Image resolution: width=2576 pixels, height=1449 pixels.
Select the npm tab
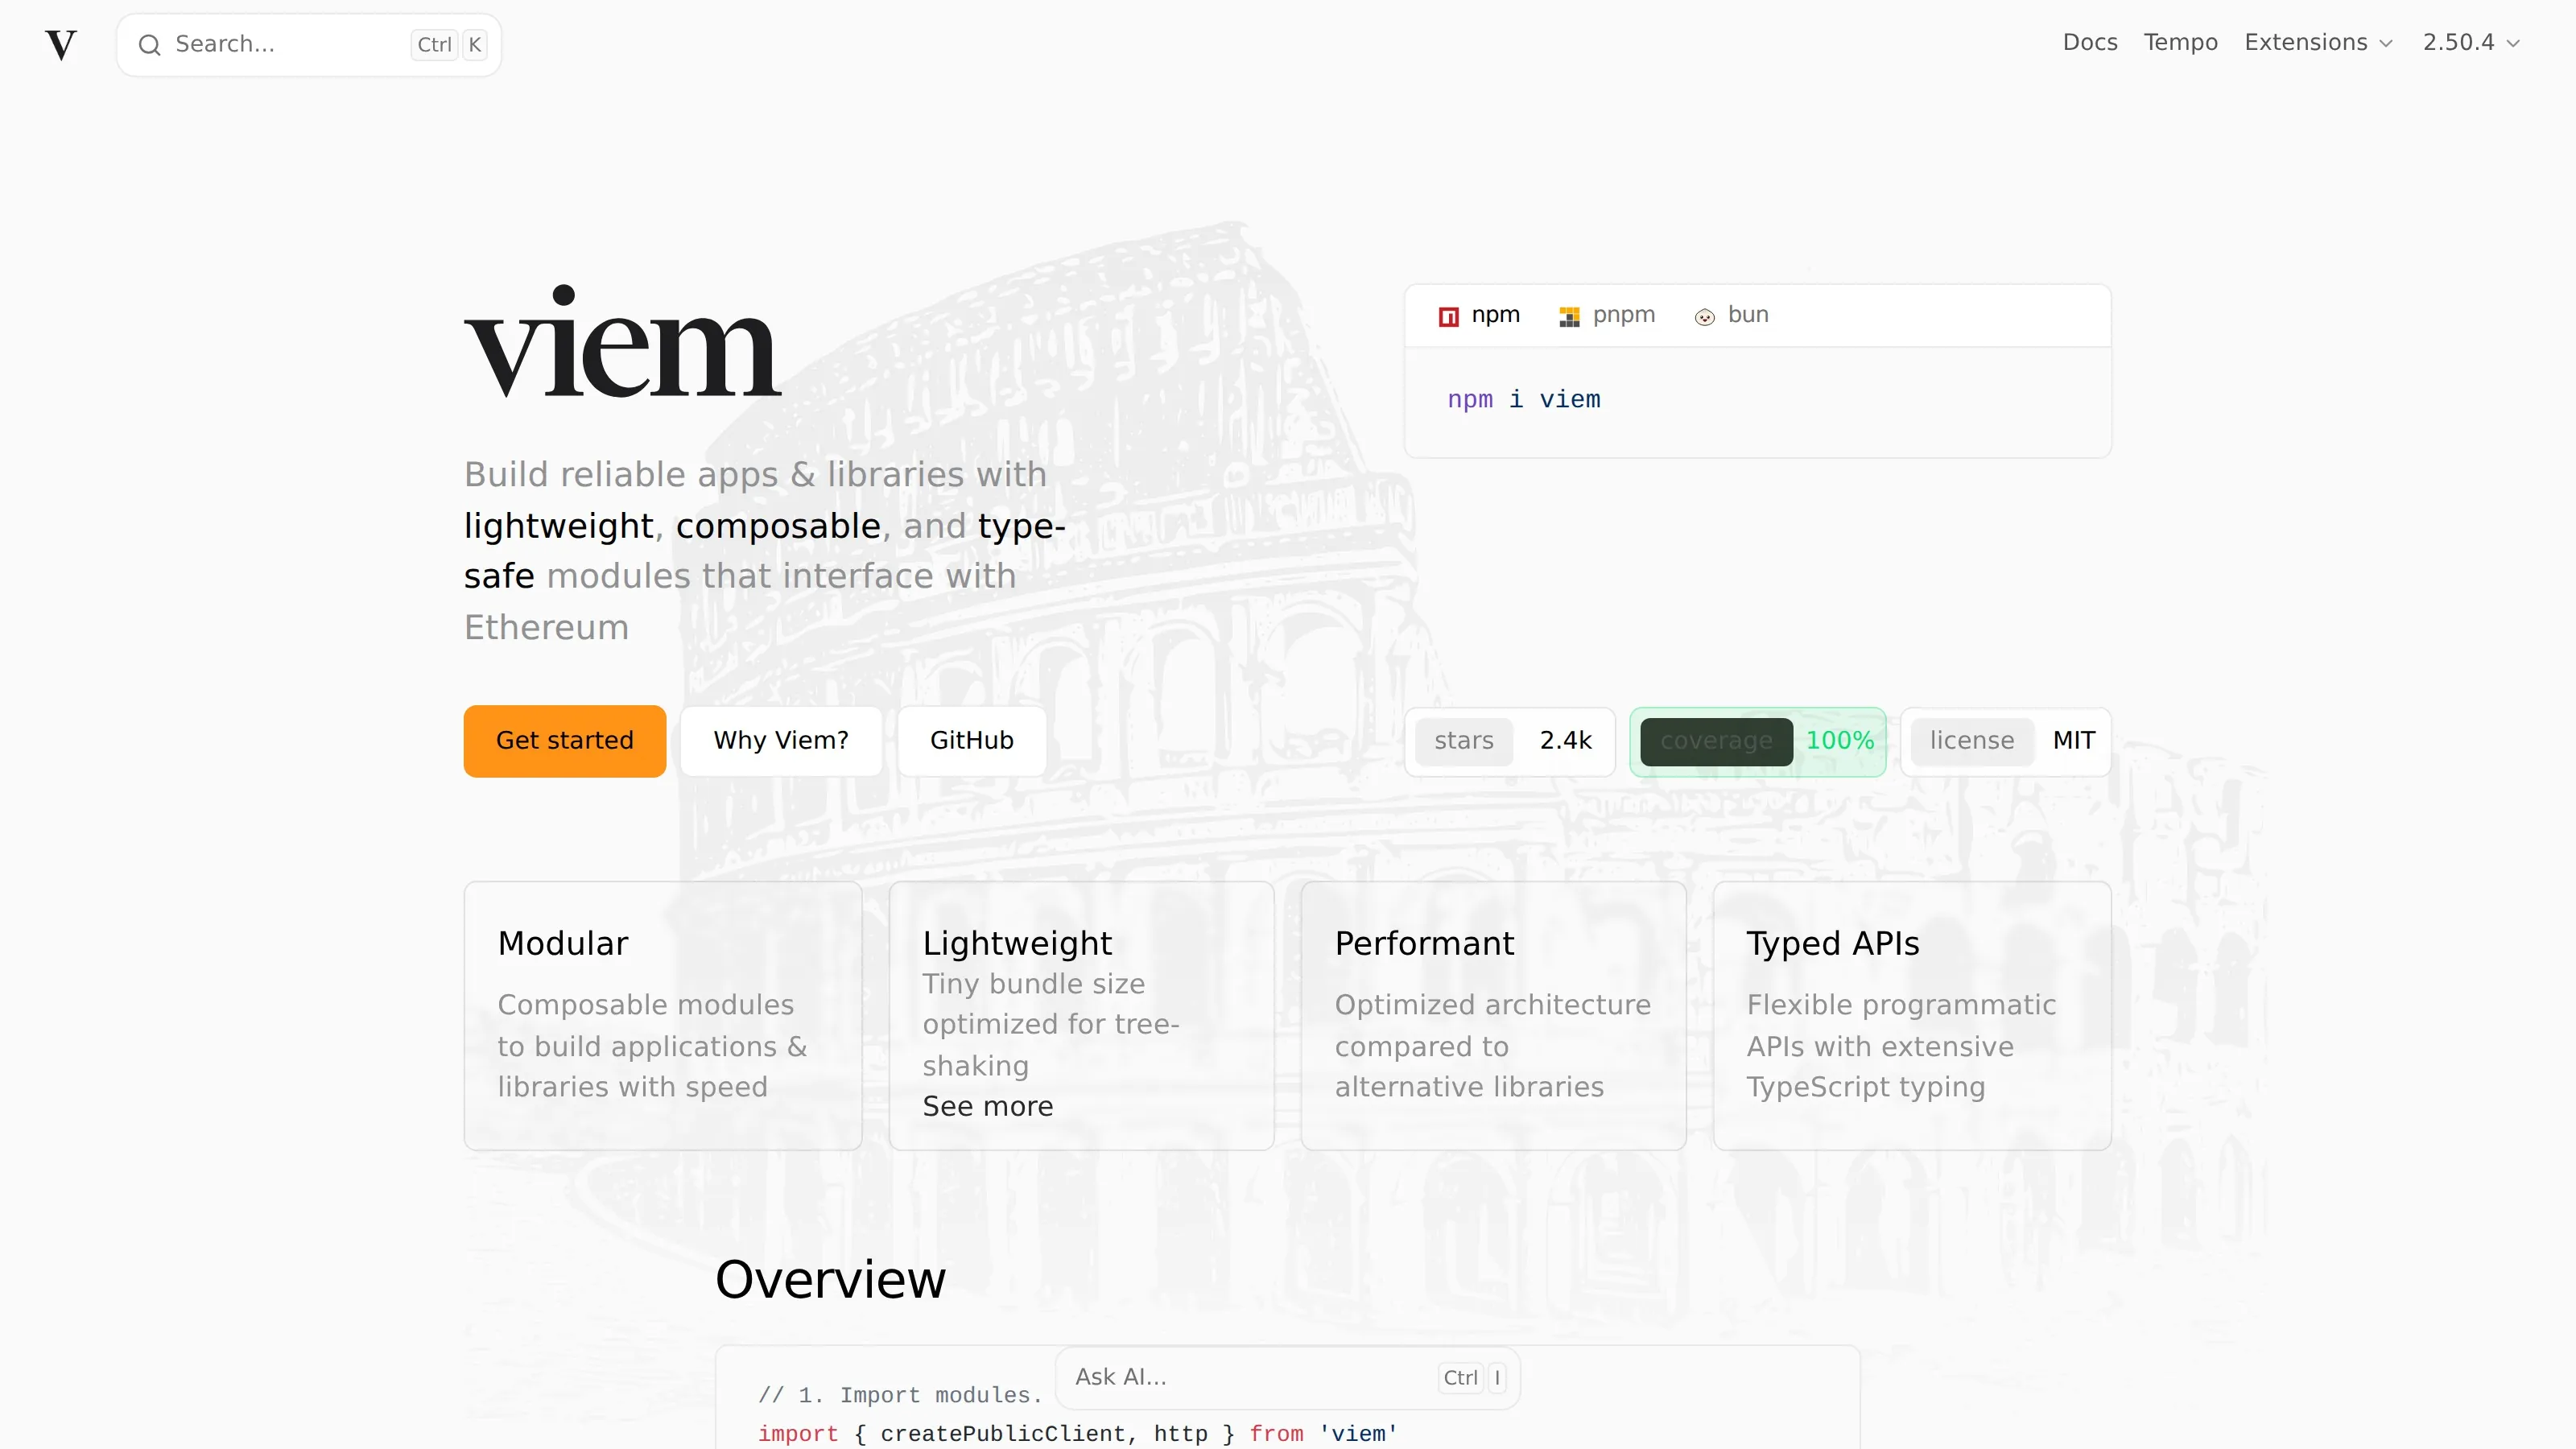tap(1479, 315)
